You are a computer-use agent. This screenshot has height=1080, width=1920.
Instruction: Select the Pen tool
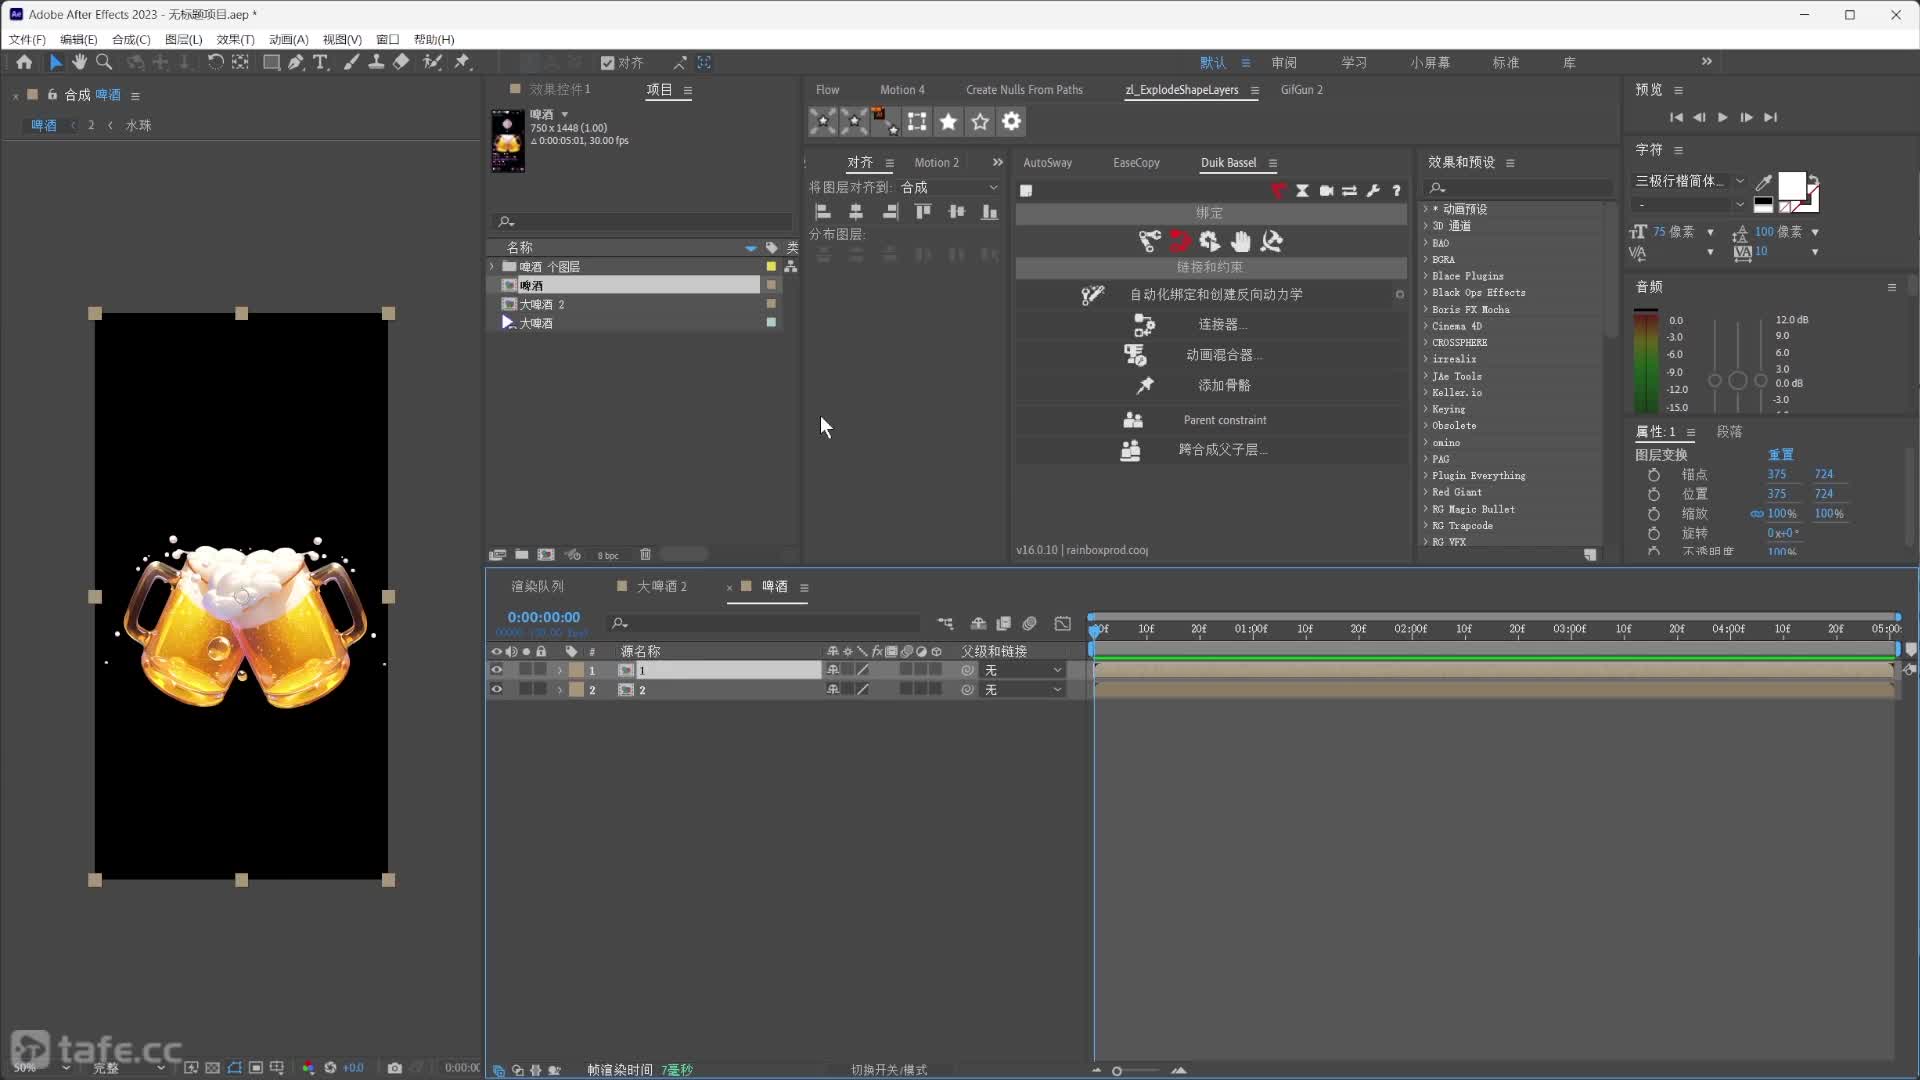(x=296, y=62)
